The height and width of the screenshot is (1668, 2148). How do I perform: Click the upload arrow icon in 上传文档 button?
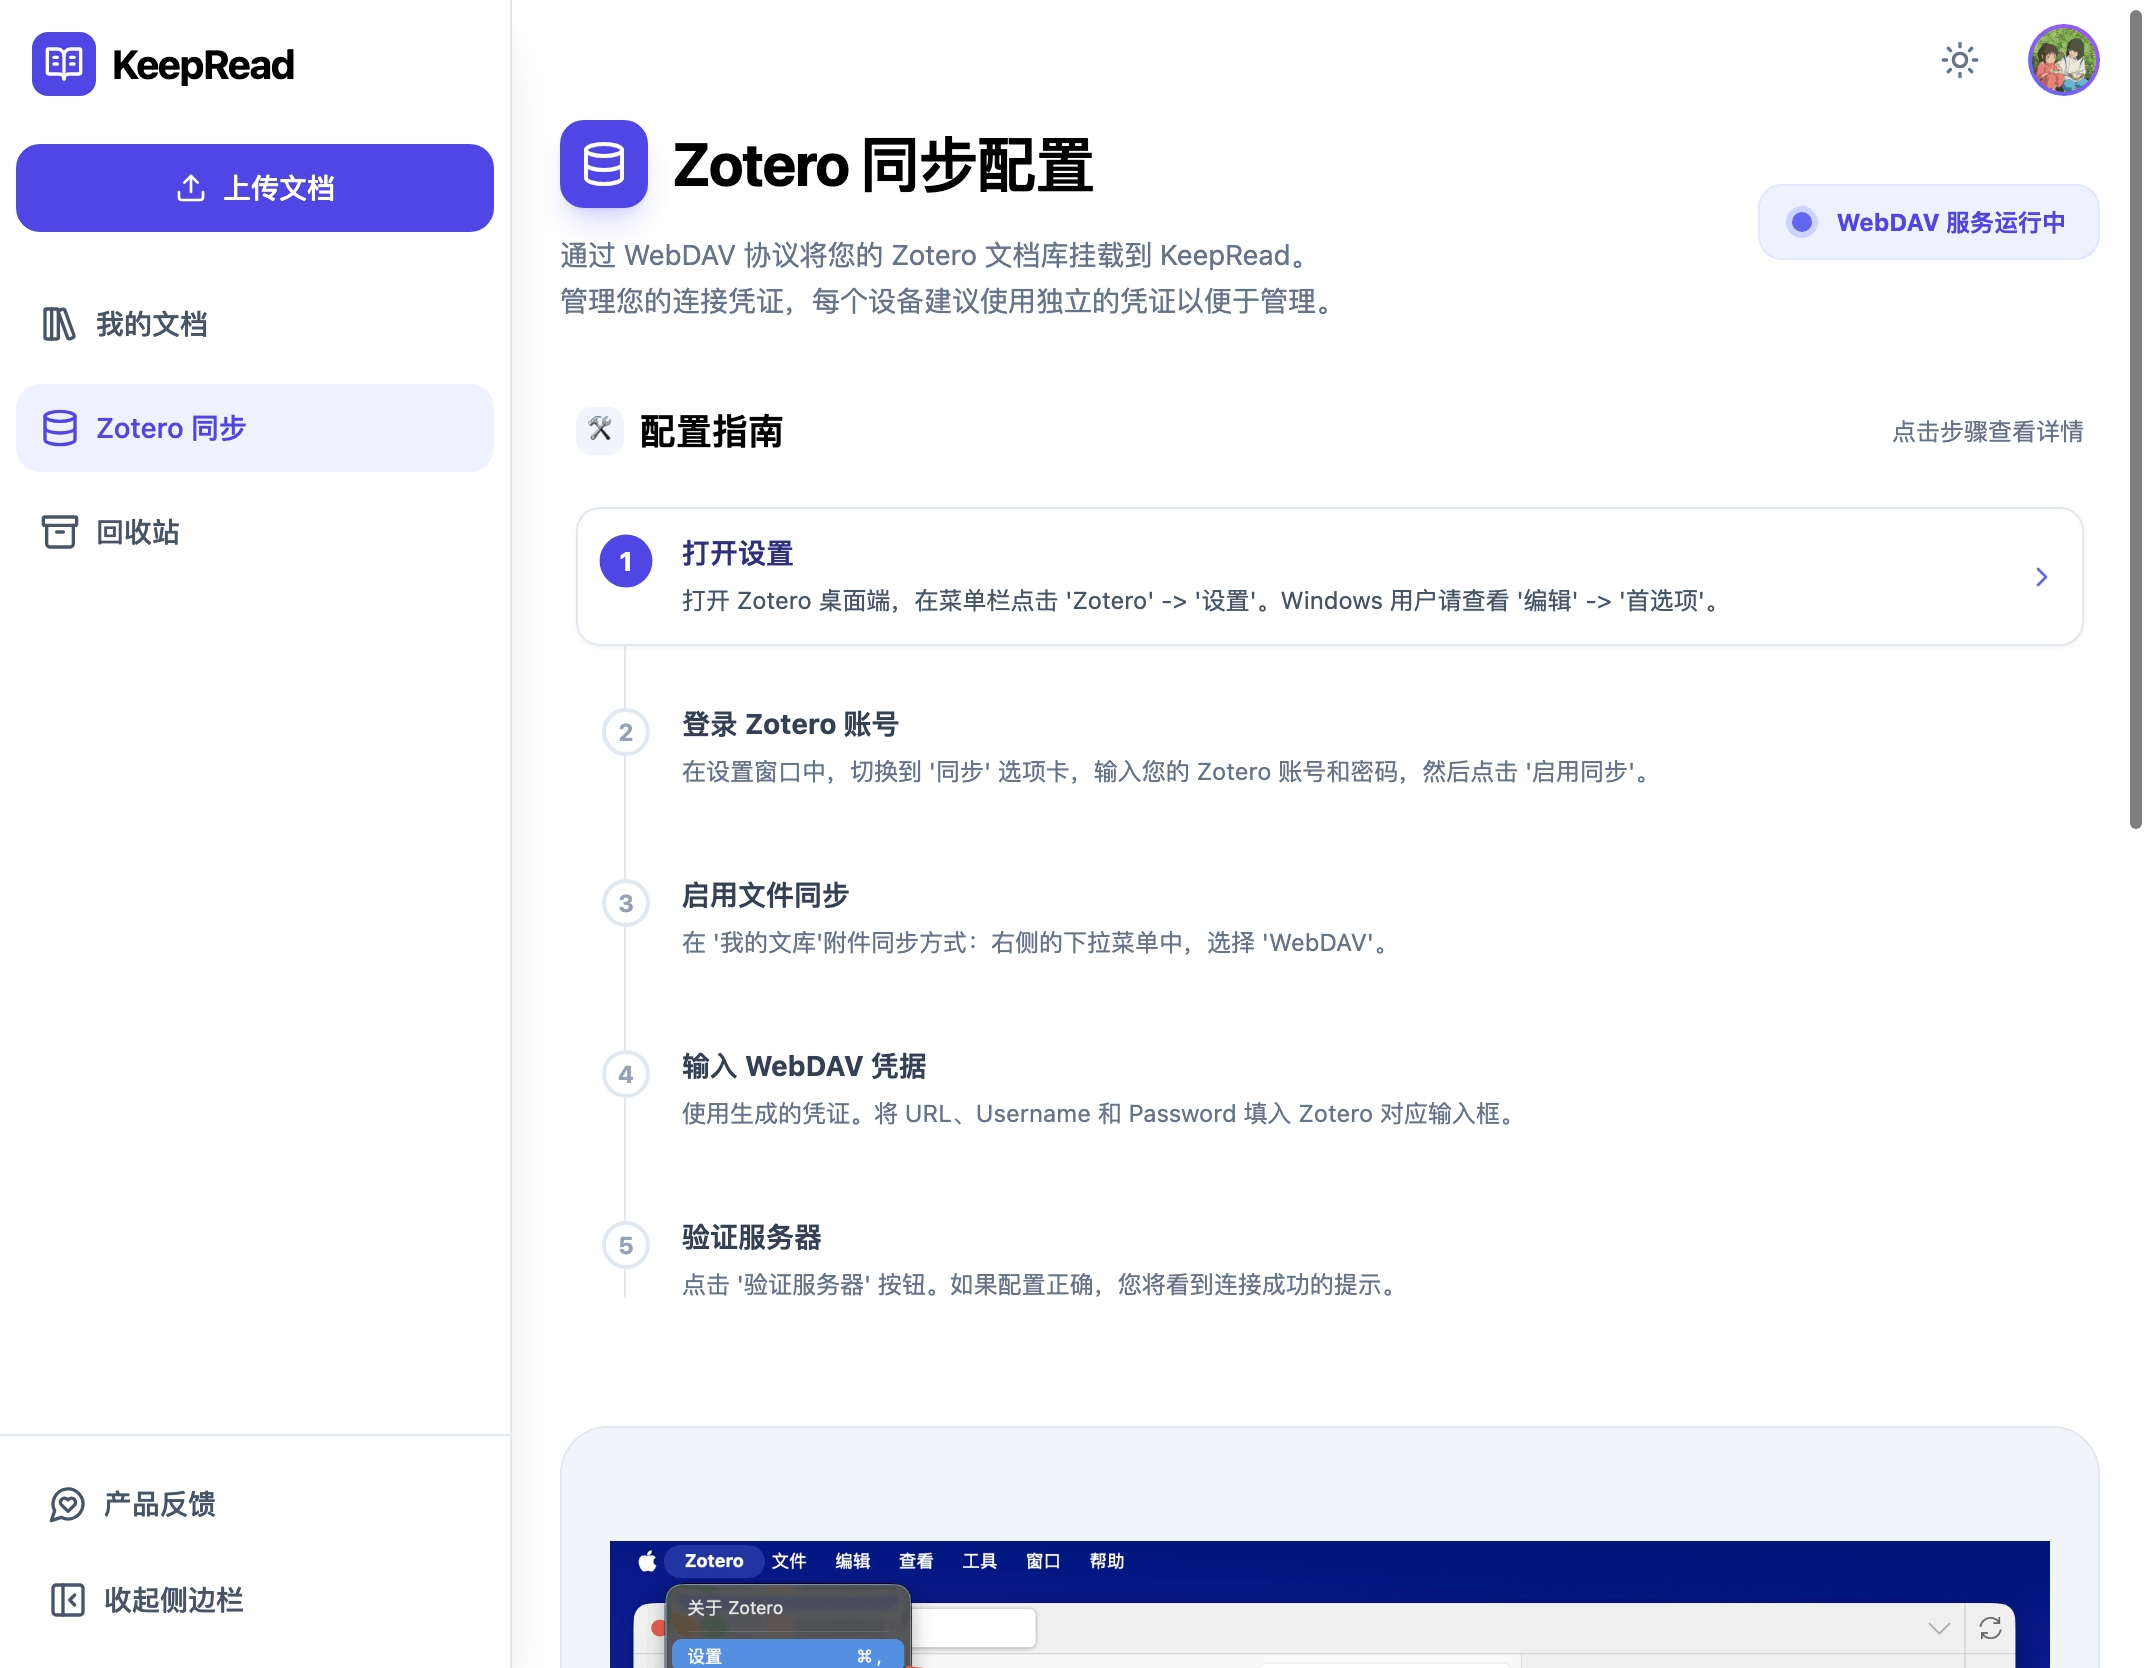pos(191,187)
